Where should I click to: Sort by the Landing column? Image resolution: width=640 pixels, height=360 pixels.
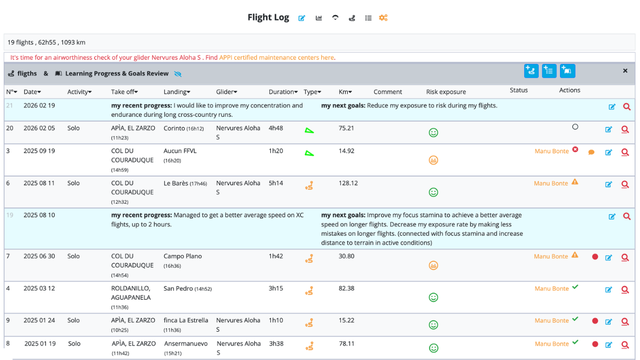pyautogui.click(x=177, y=92)
